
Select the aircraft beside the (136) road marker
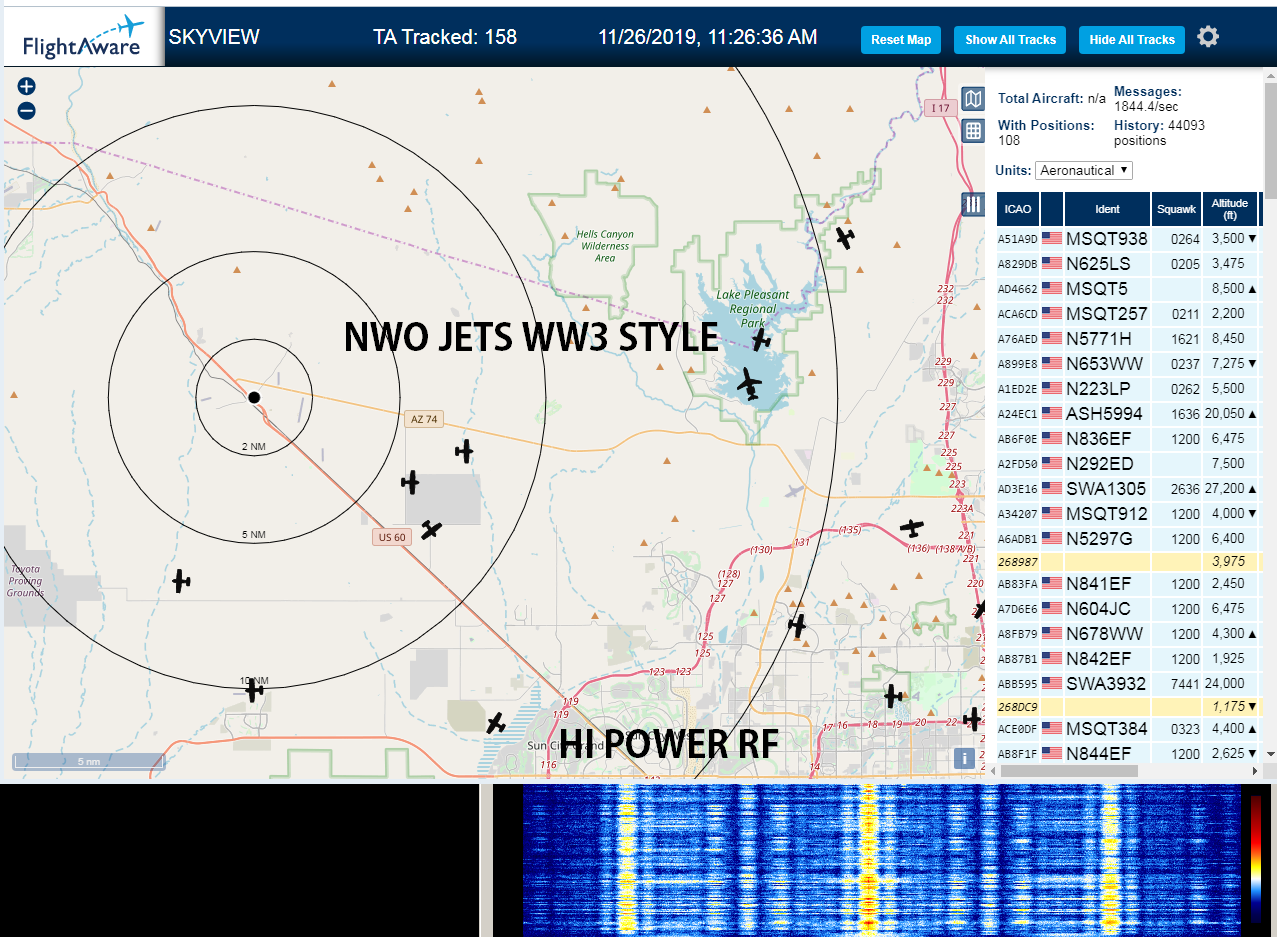pyautogui.click(x=912, y=526)
